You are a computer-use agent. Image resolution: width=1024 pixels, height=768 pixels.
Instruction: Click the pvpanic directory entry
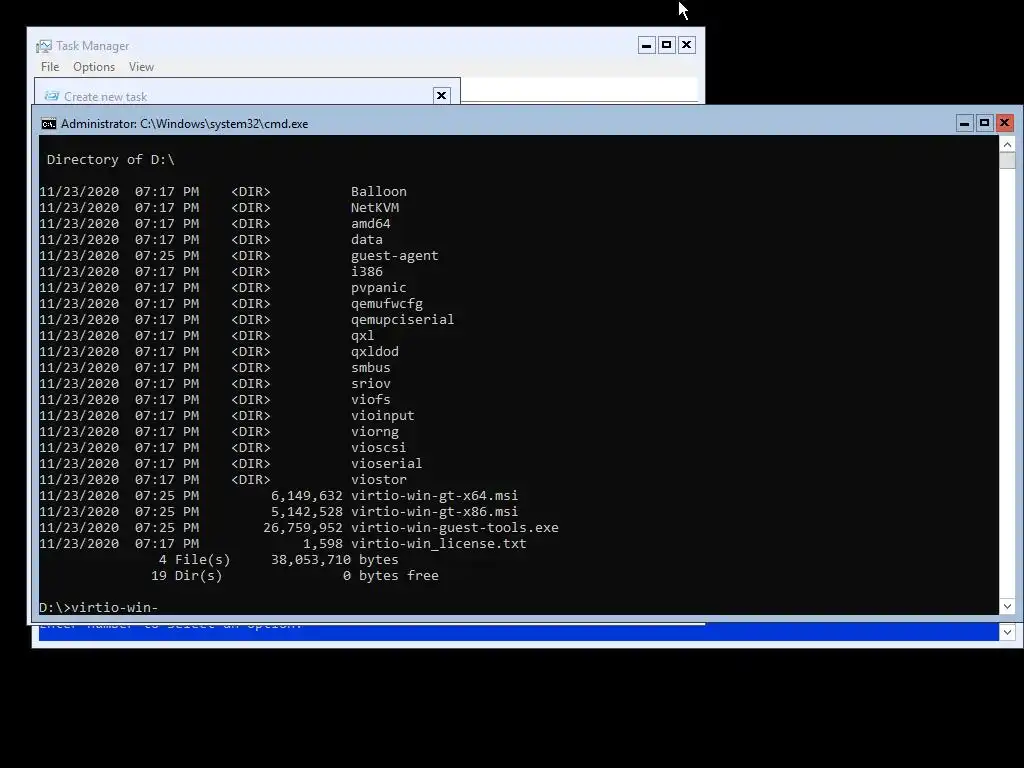point(379,287)
